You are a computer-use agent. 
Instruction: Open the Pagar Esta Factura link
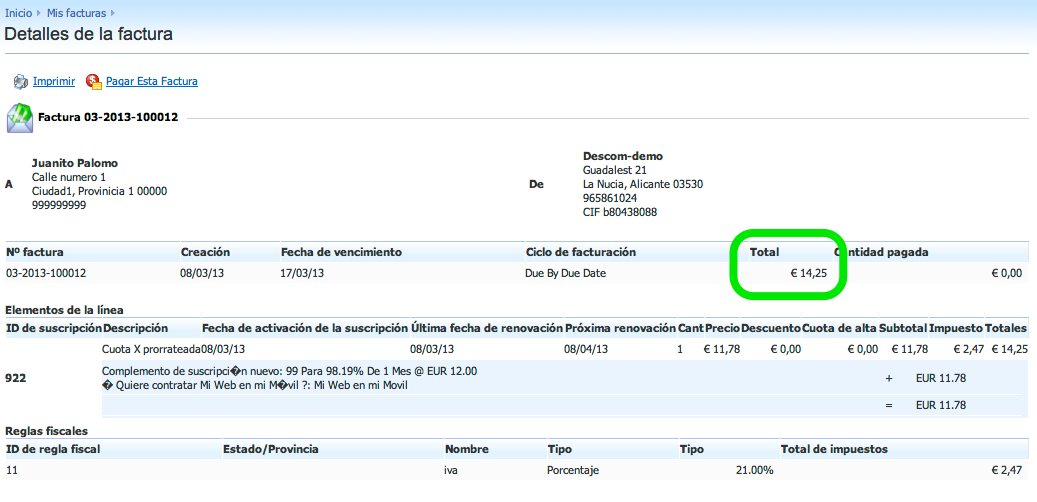pos(152,82)
